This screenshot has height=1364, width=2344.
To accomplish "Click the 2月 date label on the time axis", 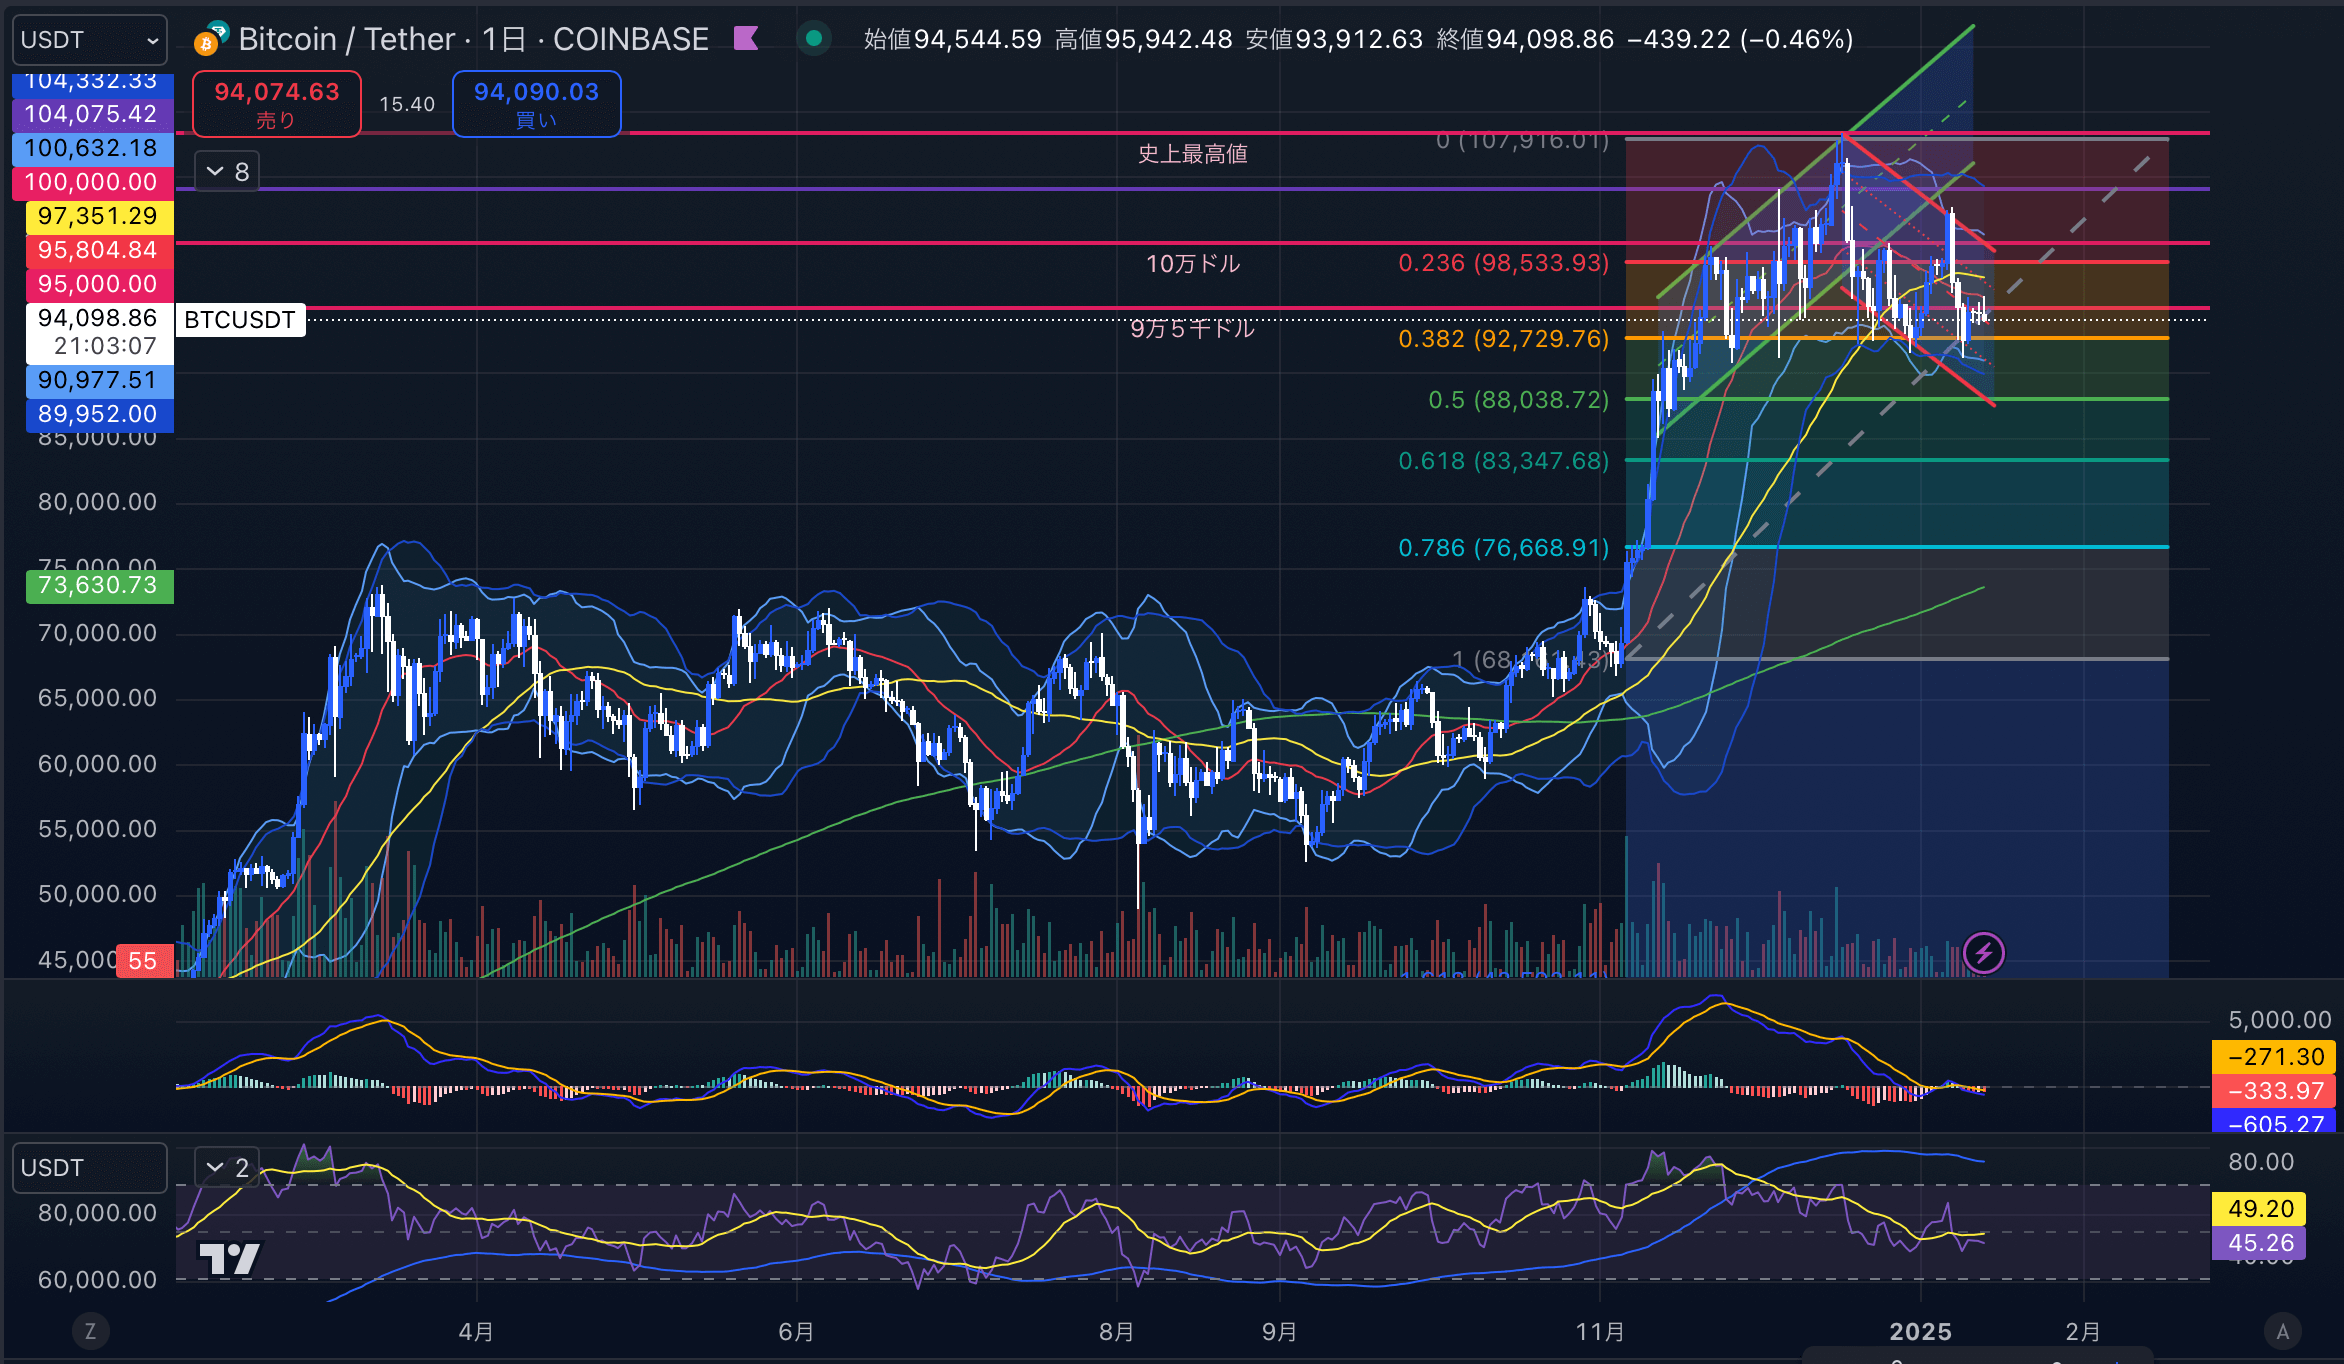I will coord(2084,1332).
